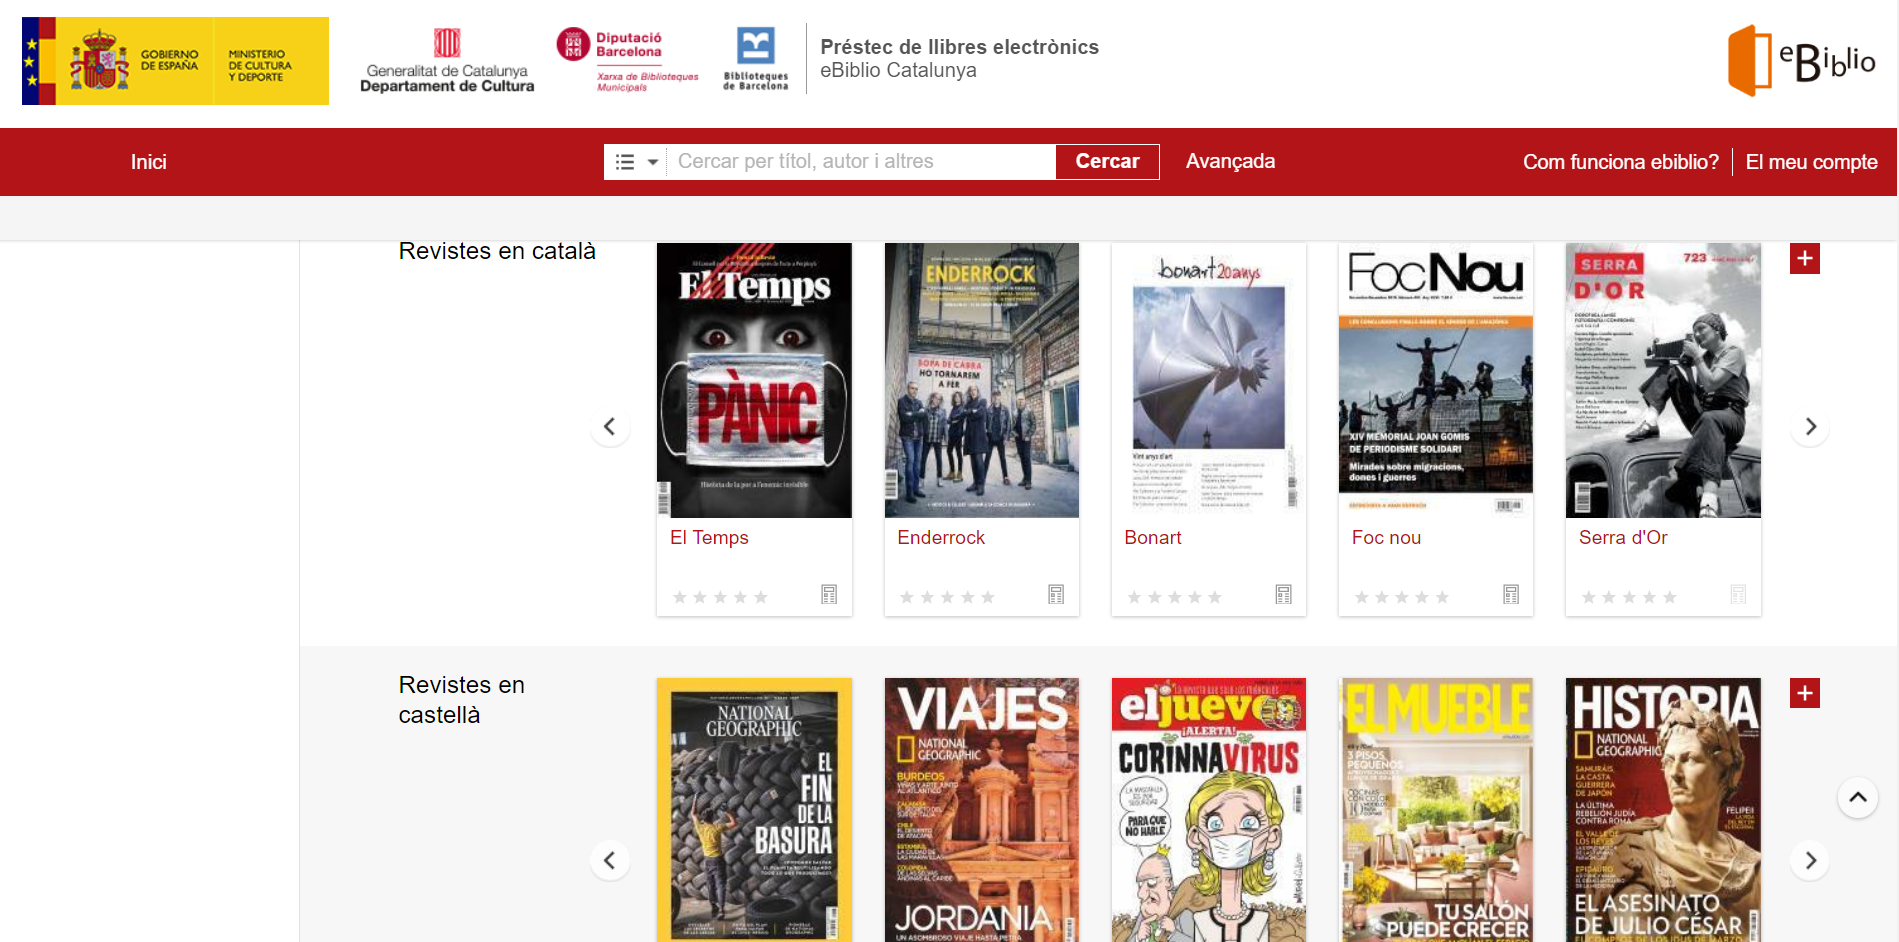Viewport: 1899px width, 942px height.
Task: Click the document icon on El Temps card
Action: pos(829,595)
